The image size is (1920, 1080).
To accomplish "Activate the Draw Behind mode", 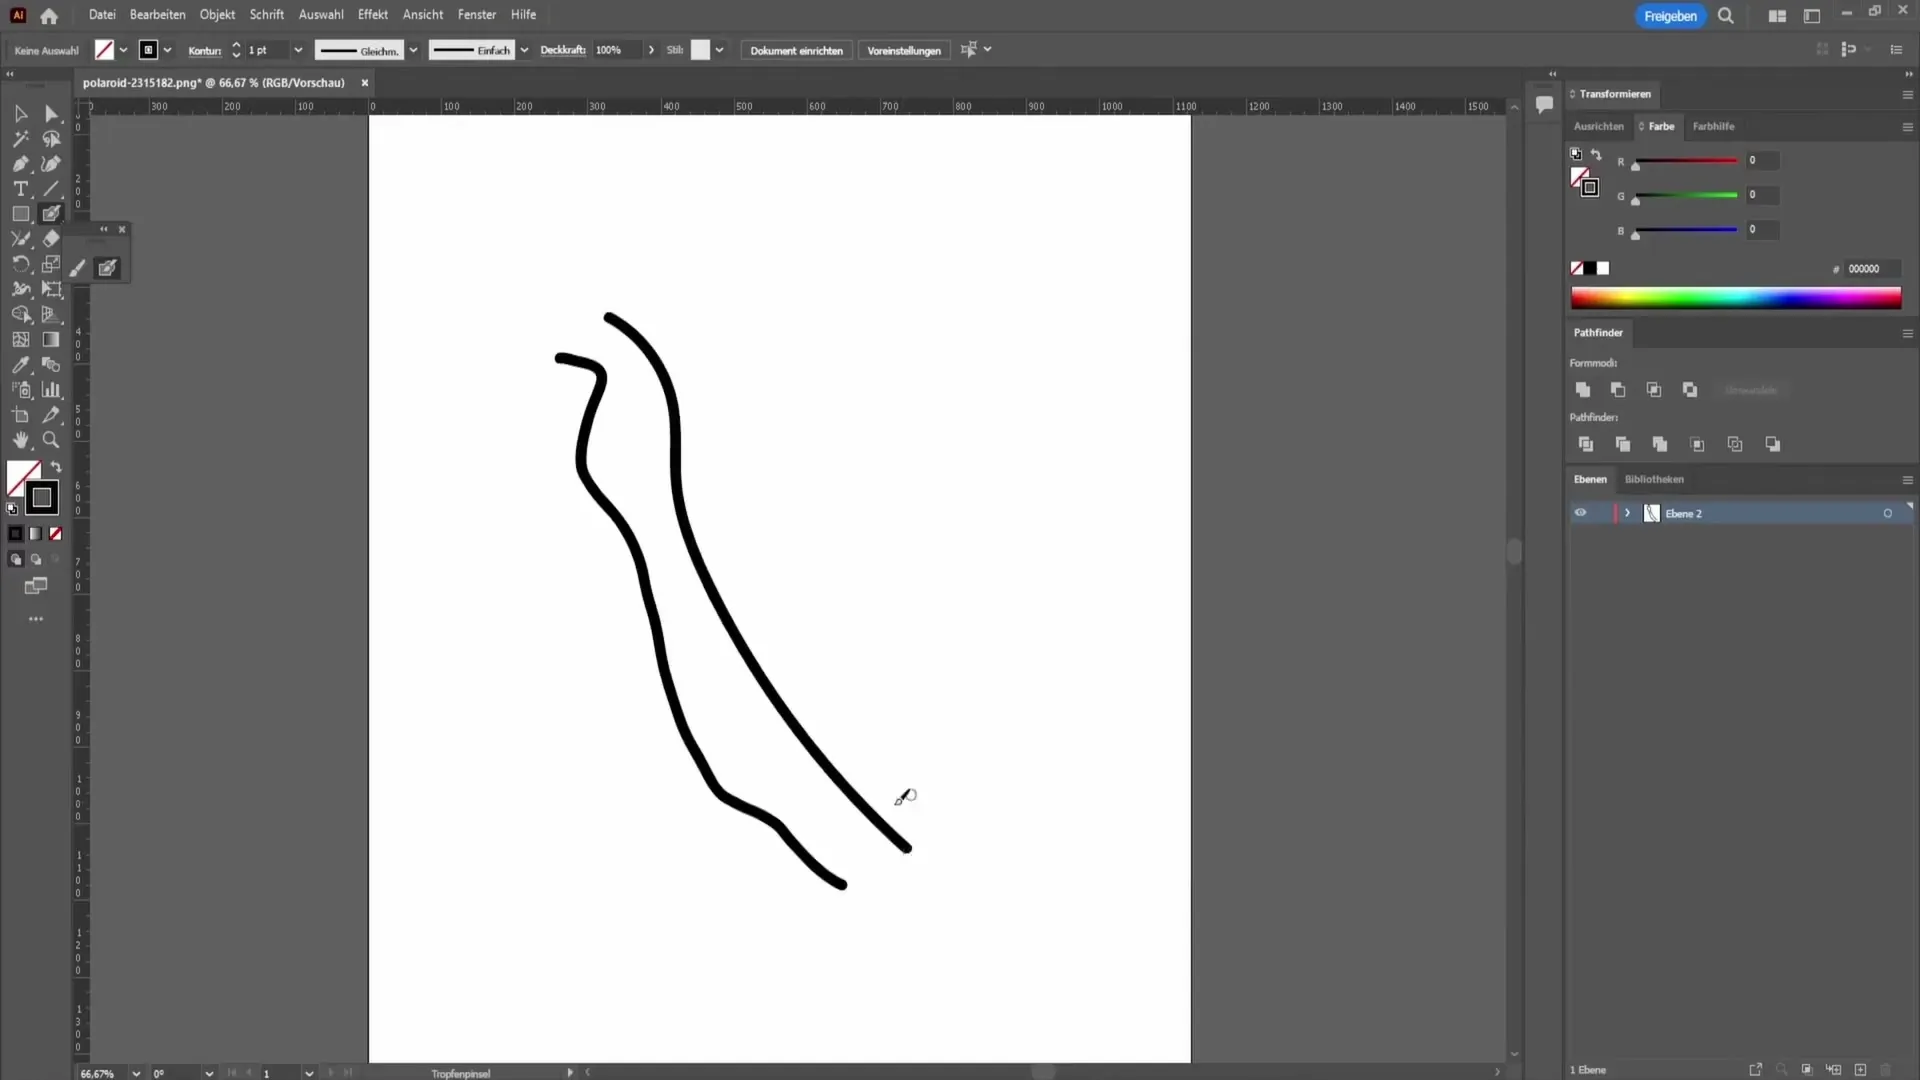I will [x=36, y=560].
